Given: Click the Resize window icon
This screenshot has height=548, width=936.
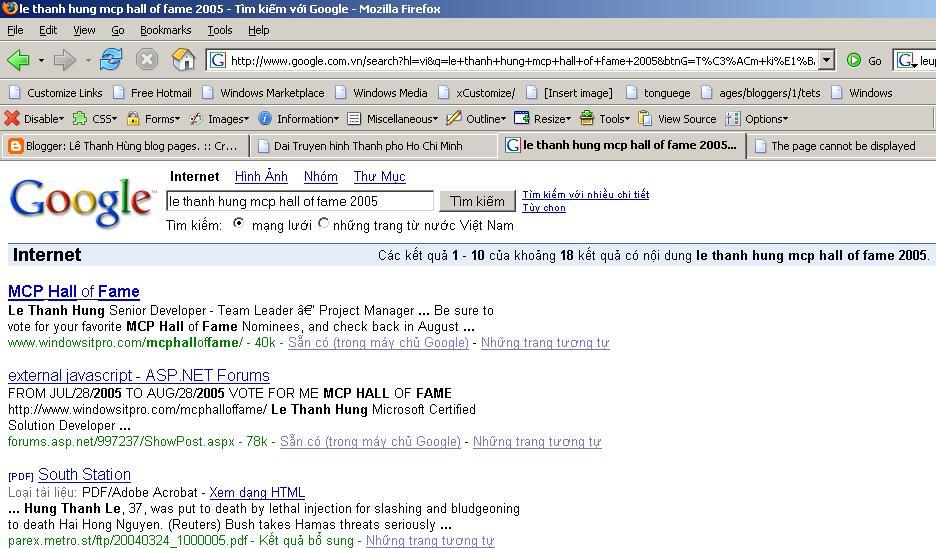Looking at the screenshot, I should [x=522, y=118].
